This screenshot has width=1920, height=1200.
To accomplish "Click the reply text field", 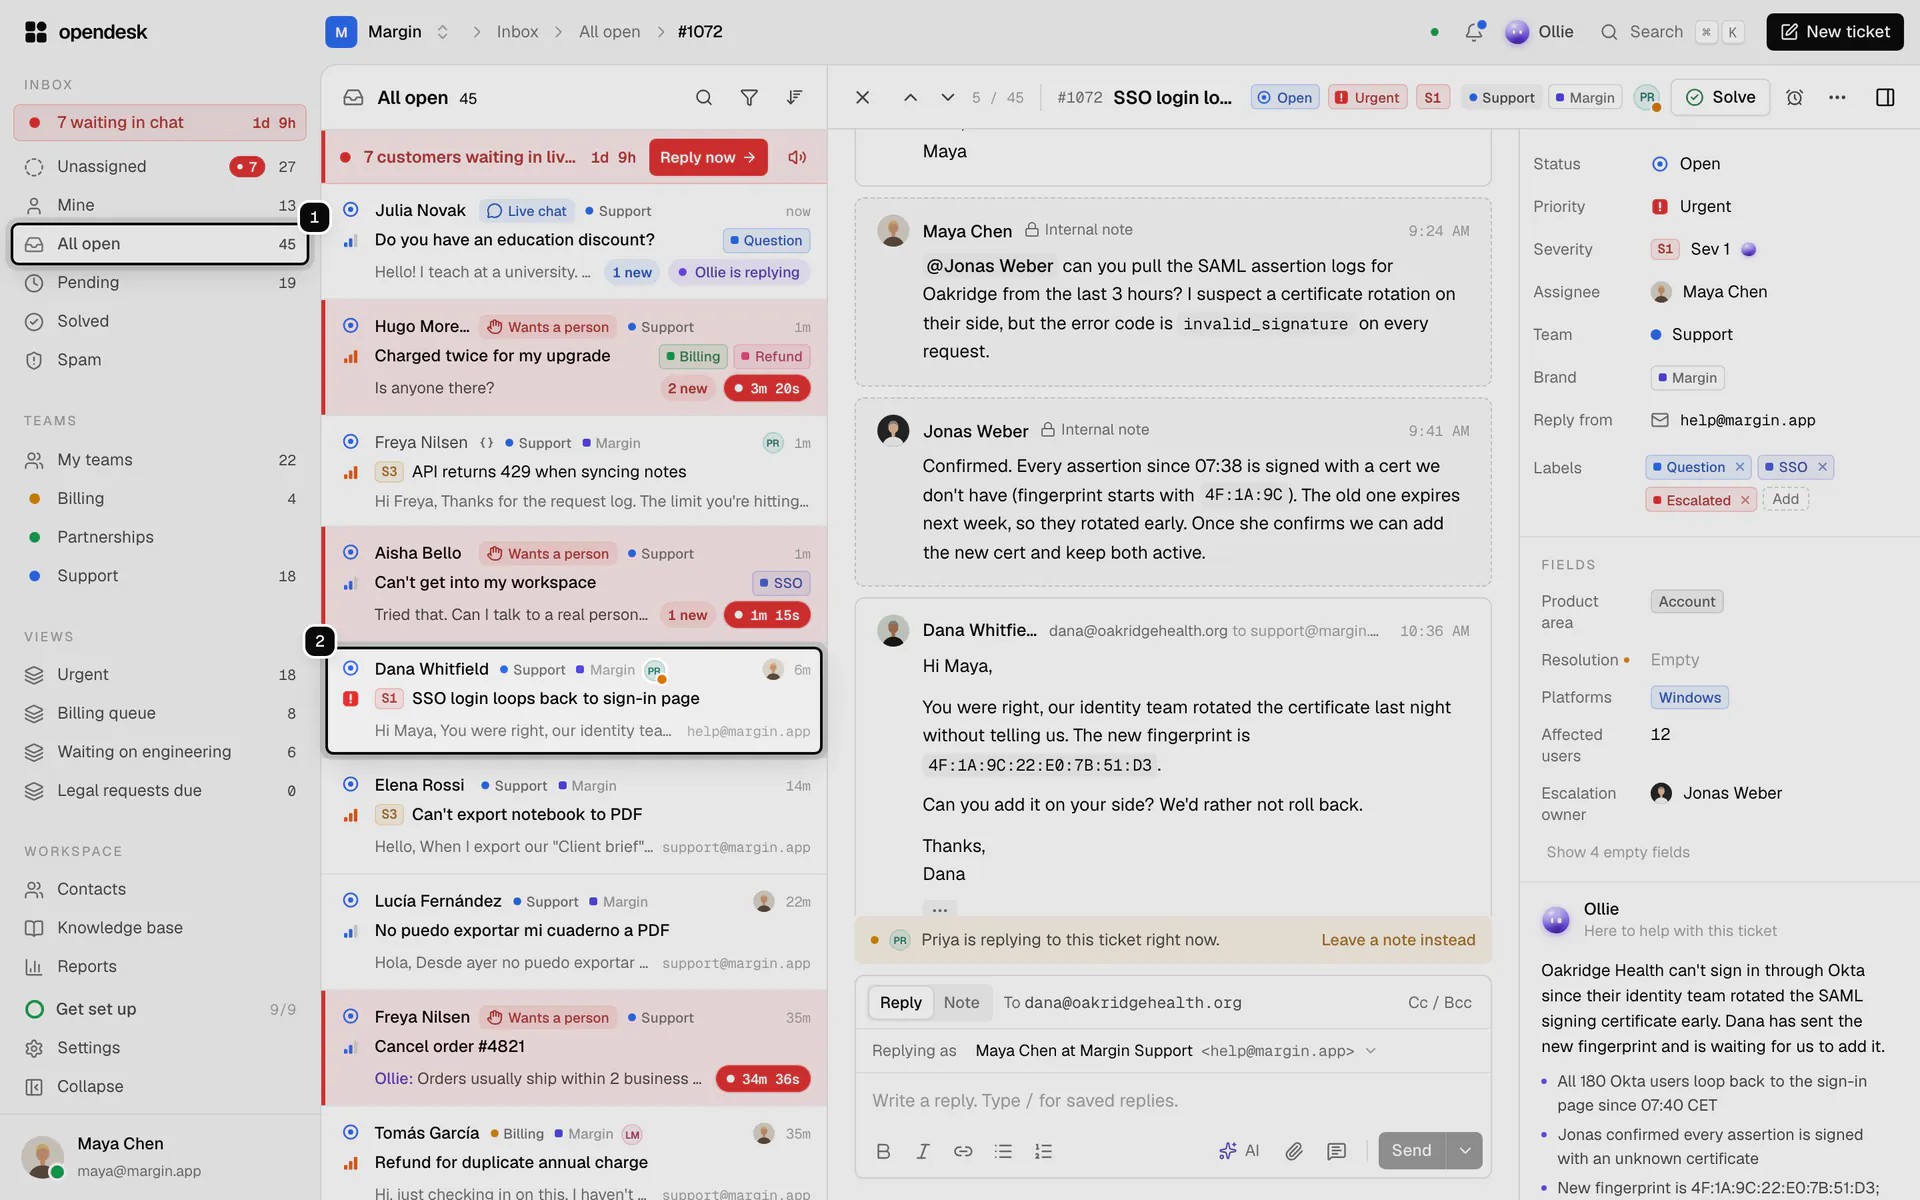I will 1173,1101.
